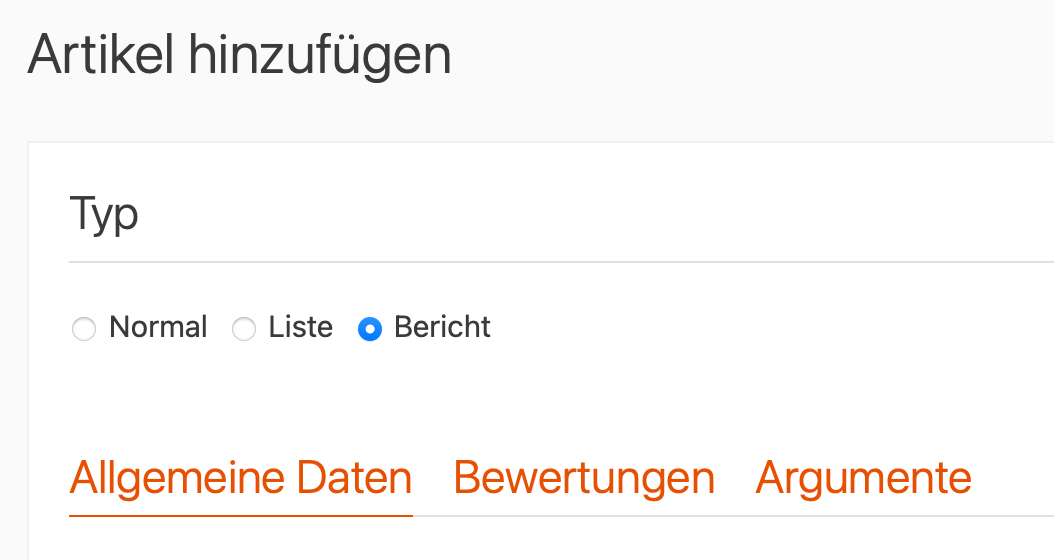Screen dimensions: 1054x560
Task: Click the "Bericht" label text
Action: [442, 327]
